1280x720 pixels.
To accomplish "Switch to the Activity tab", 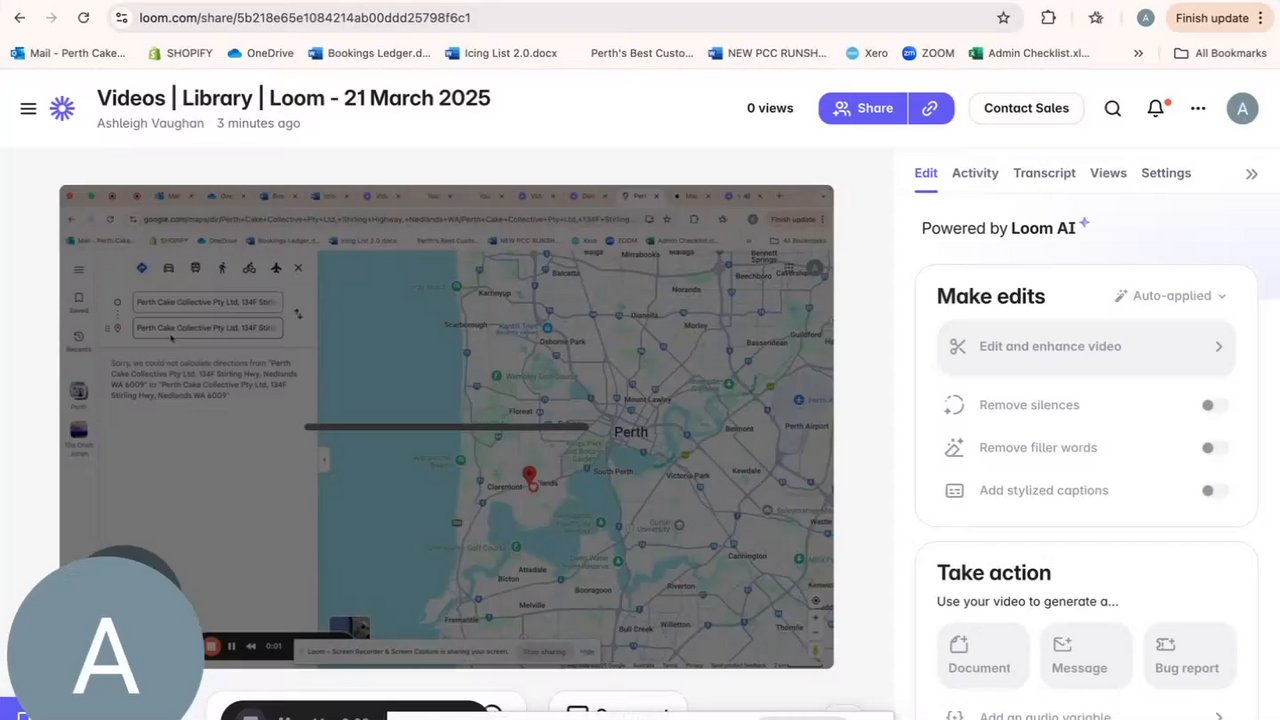I will 975,173.
